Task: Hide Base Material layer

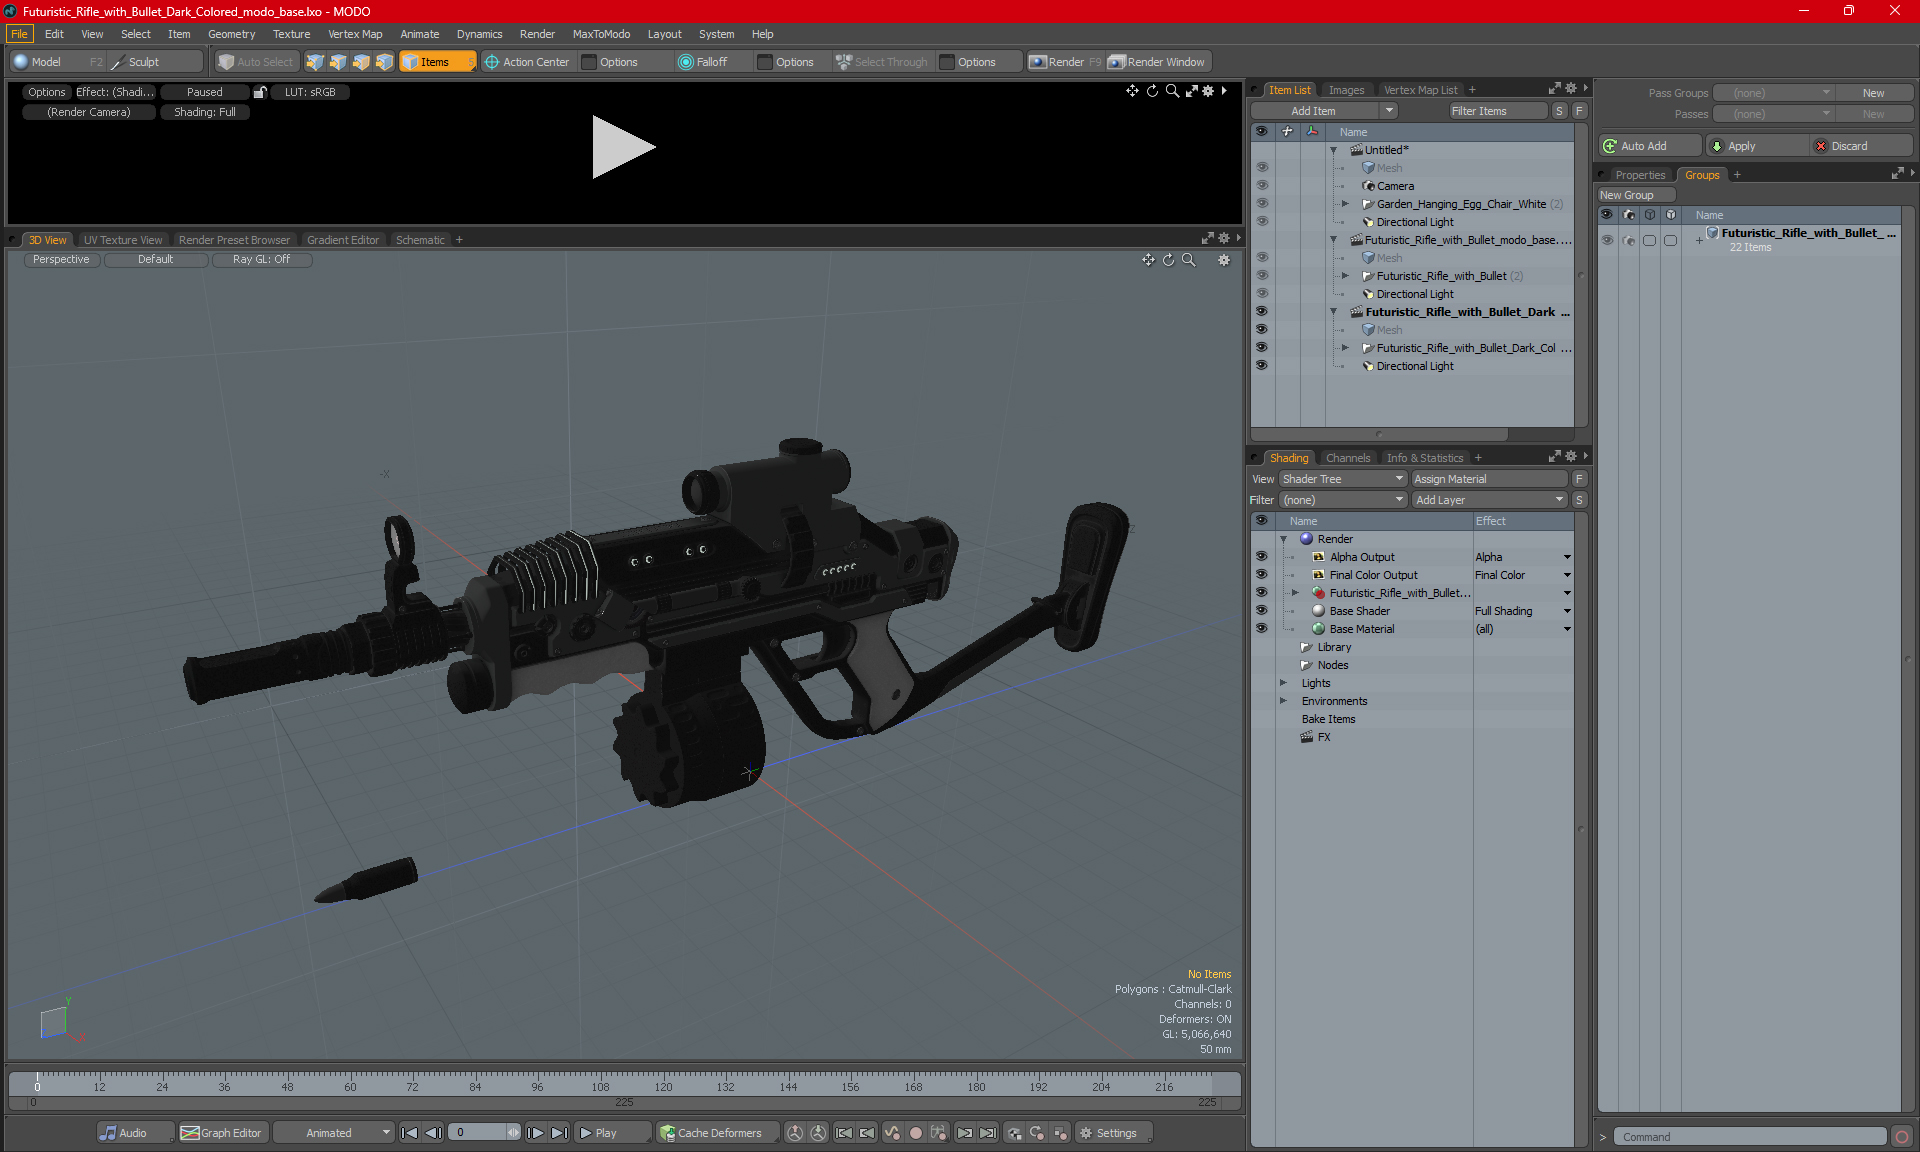Action: [x=1262, y=629]
